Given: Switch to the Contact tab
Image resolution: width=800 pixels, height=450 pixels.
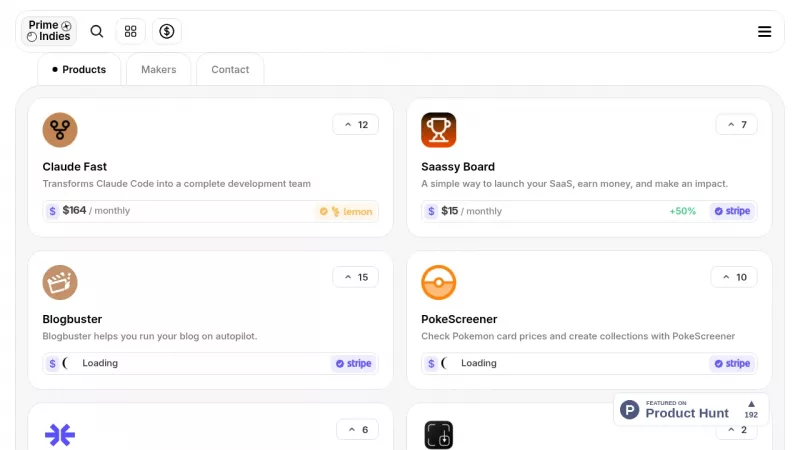Looking at the screenshot, I should coord(230,70).
